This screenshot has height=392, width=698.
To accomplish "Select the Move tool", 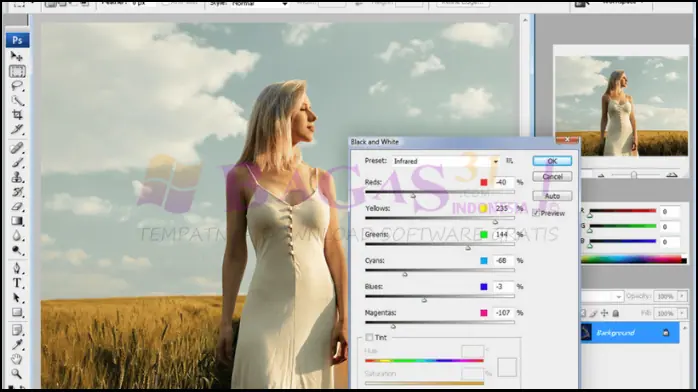I will coord(17,56).
